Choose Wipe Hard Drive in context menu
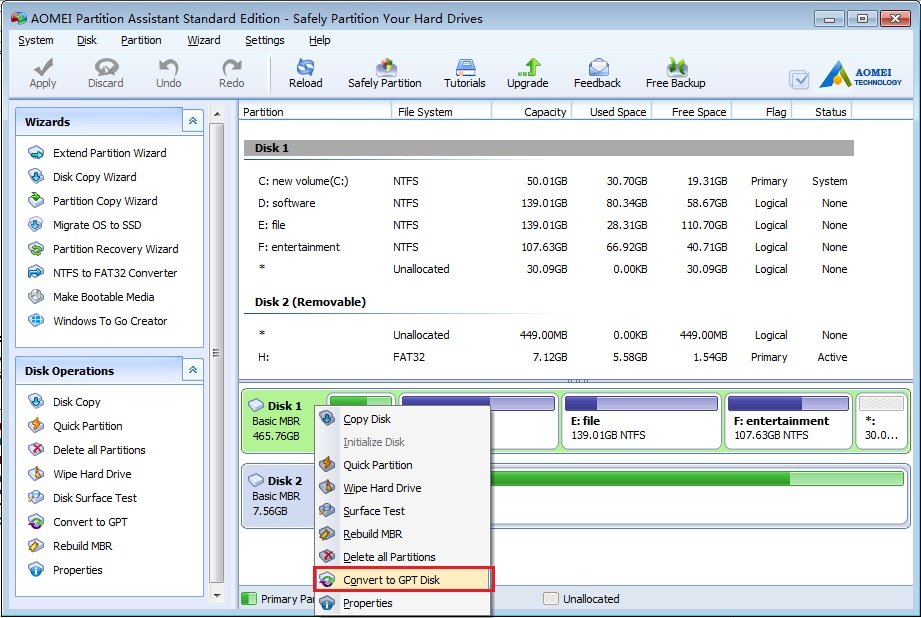This screenshot has height=618, width=921. coord(402,488)
